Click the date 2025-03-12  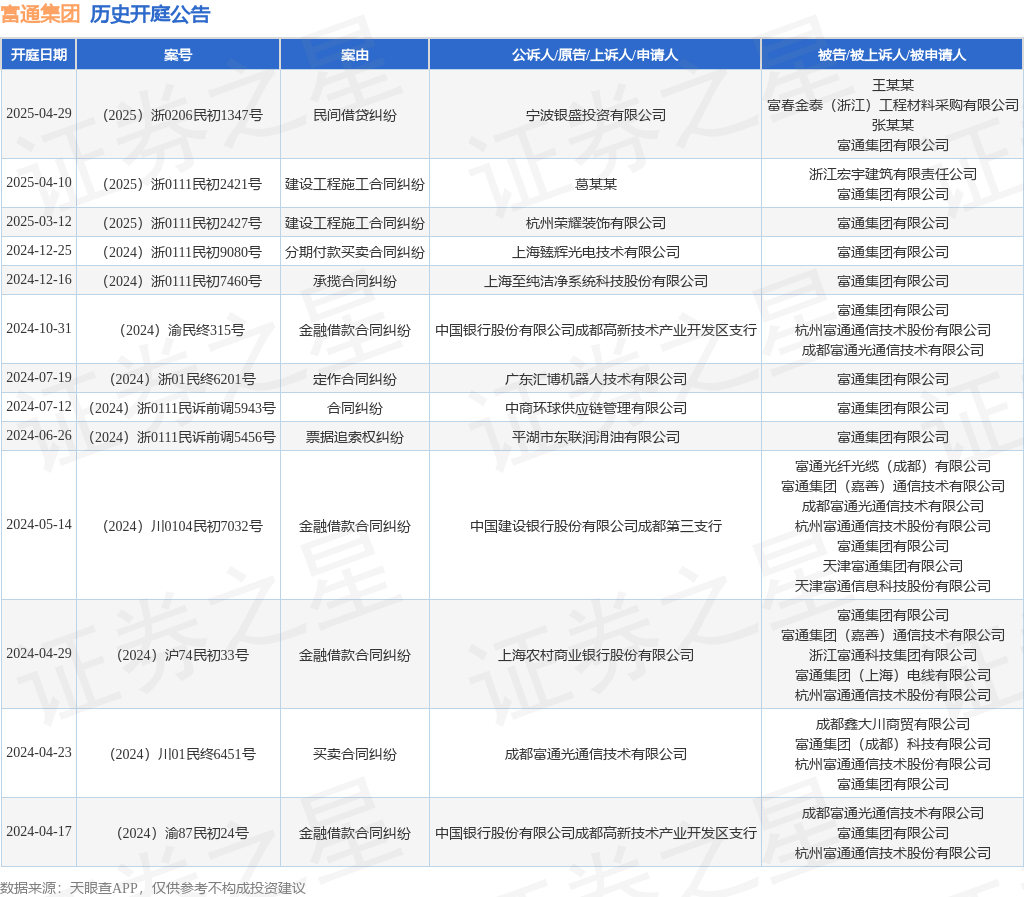click(39, 222)
